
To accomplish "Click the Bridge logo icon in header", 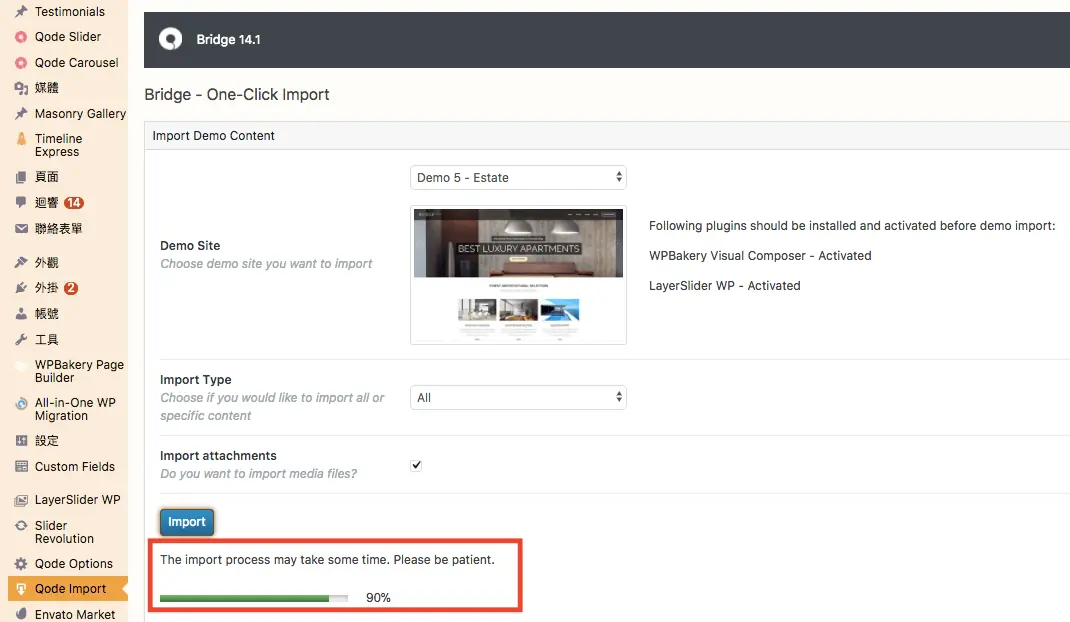I will point(171,39).
